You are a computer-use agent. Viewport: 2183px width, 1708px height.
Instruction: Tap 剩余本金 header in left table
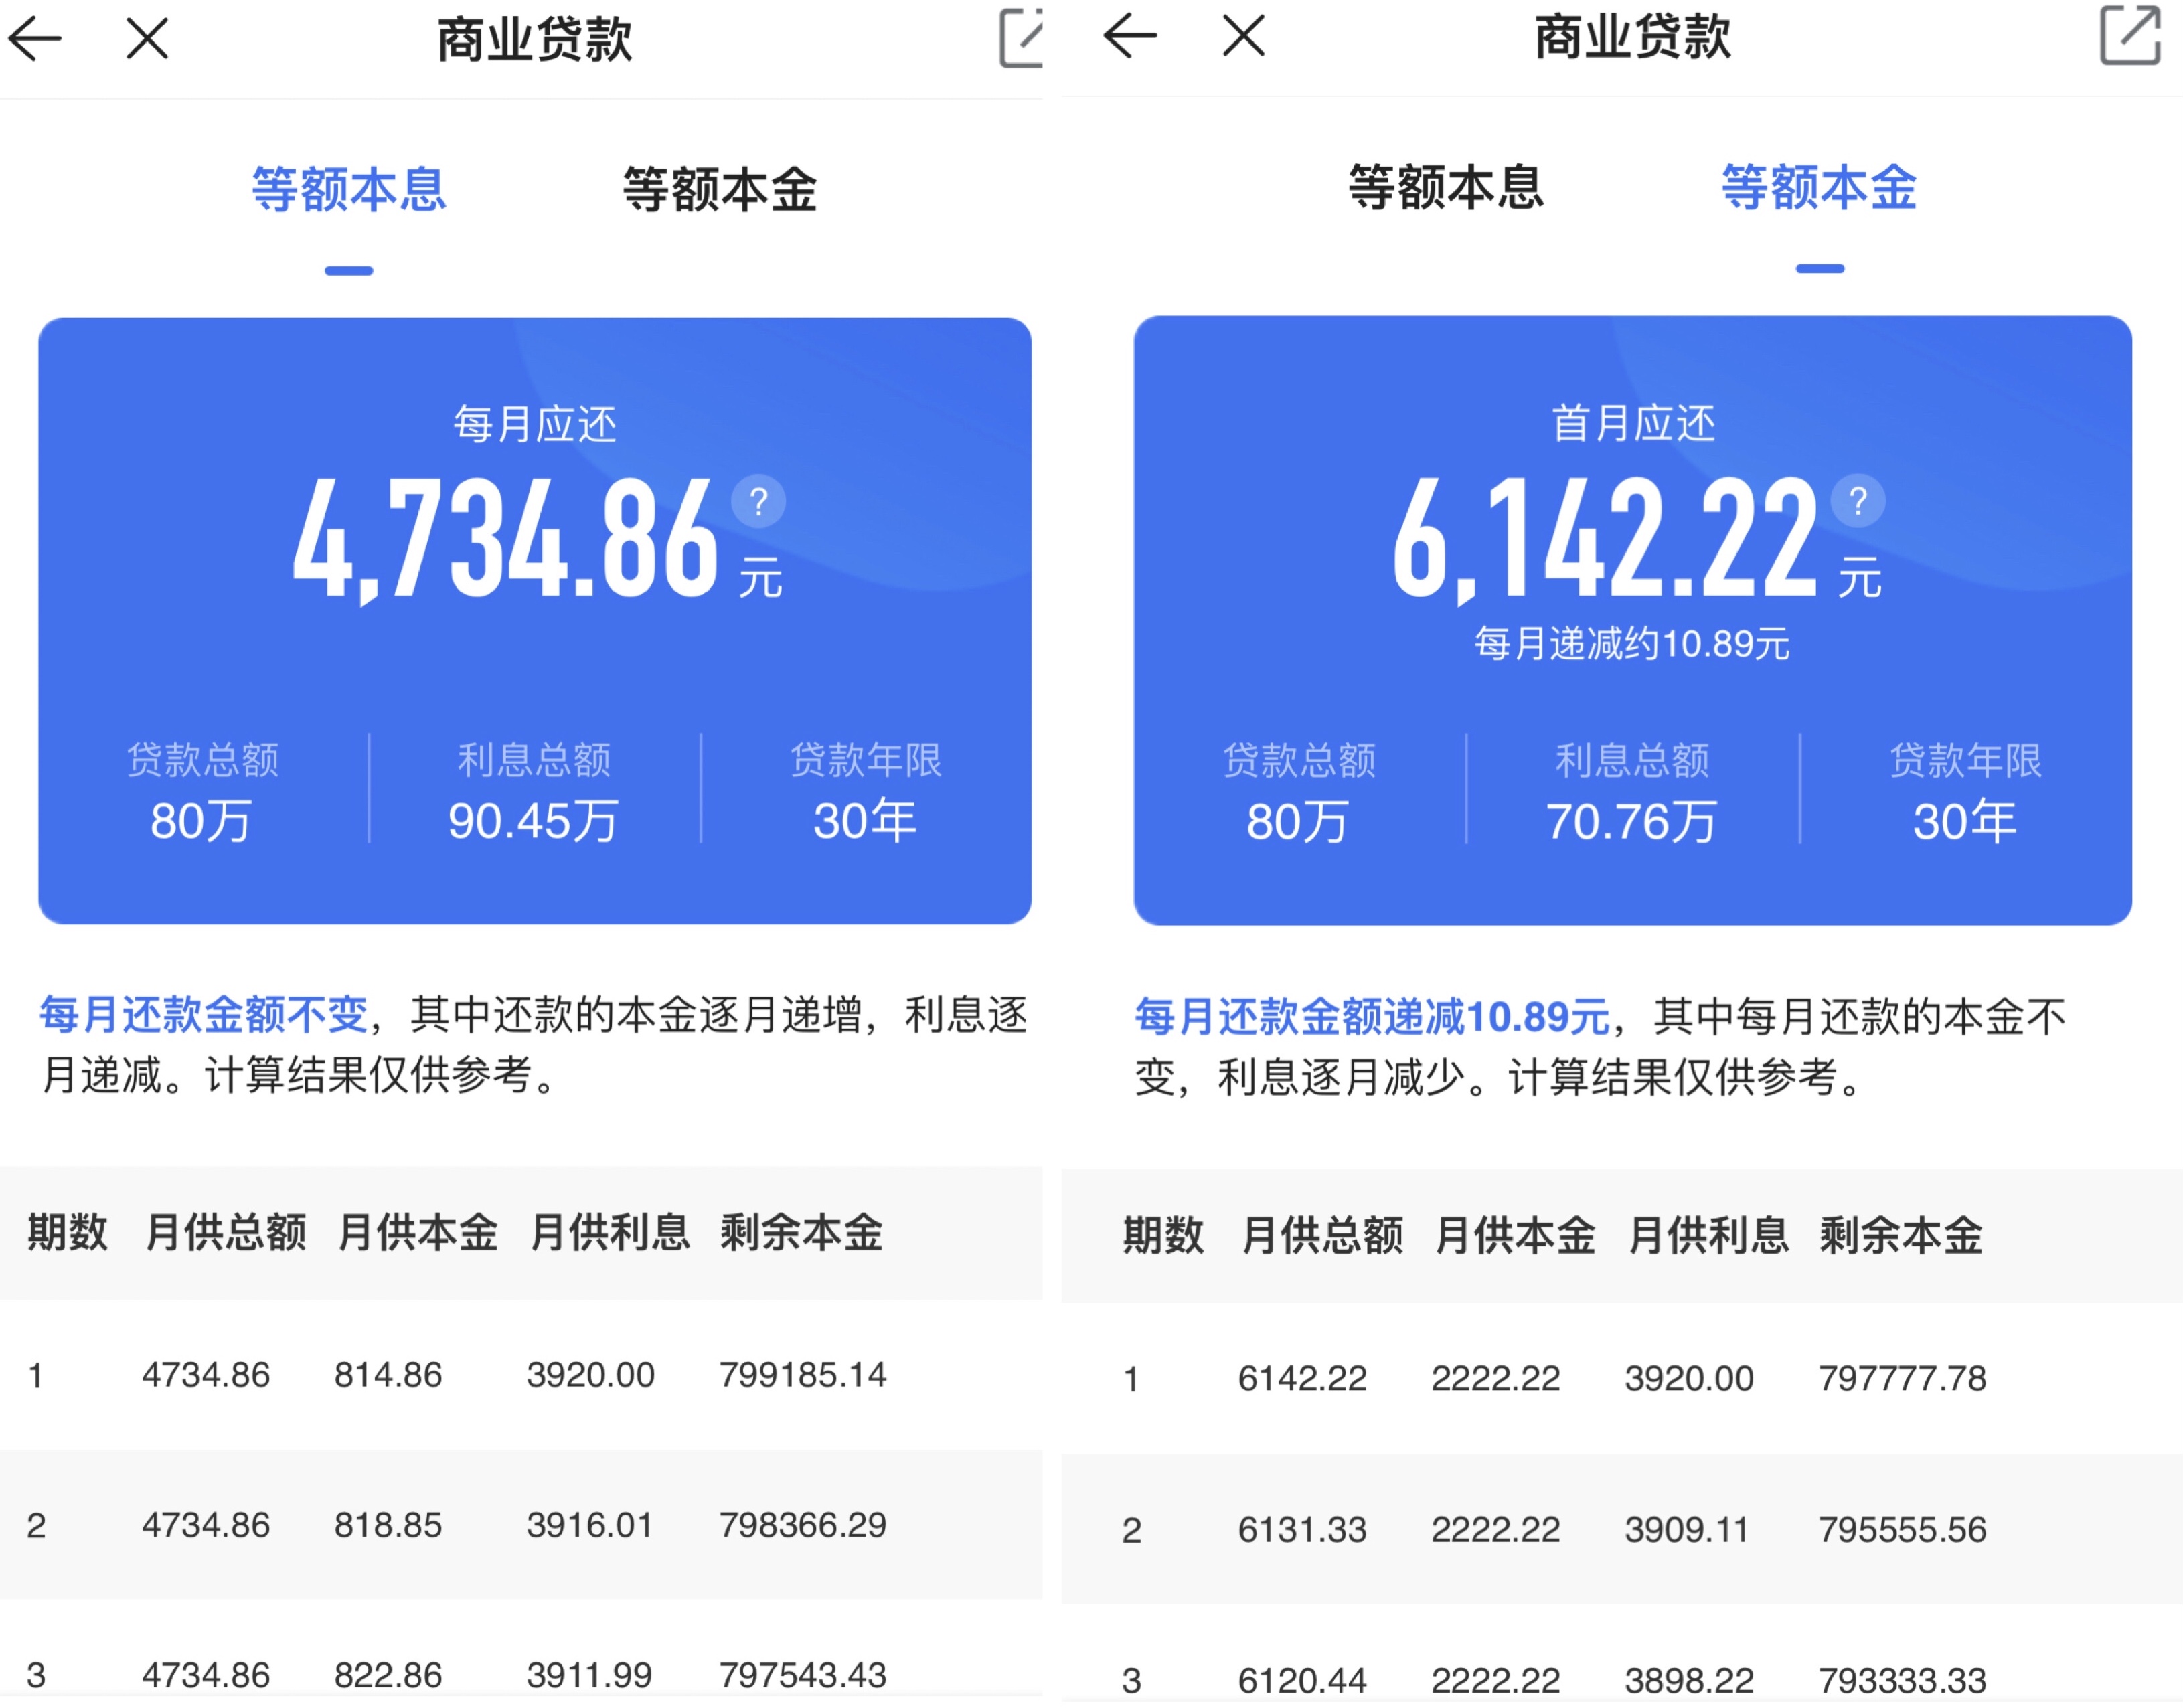pyautogui.click(x=802, y=1233)
